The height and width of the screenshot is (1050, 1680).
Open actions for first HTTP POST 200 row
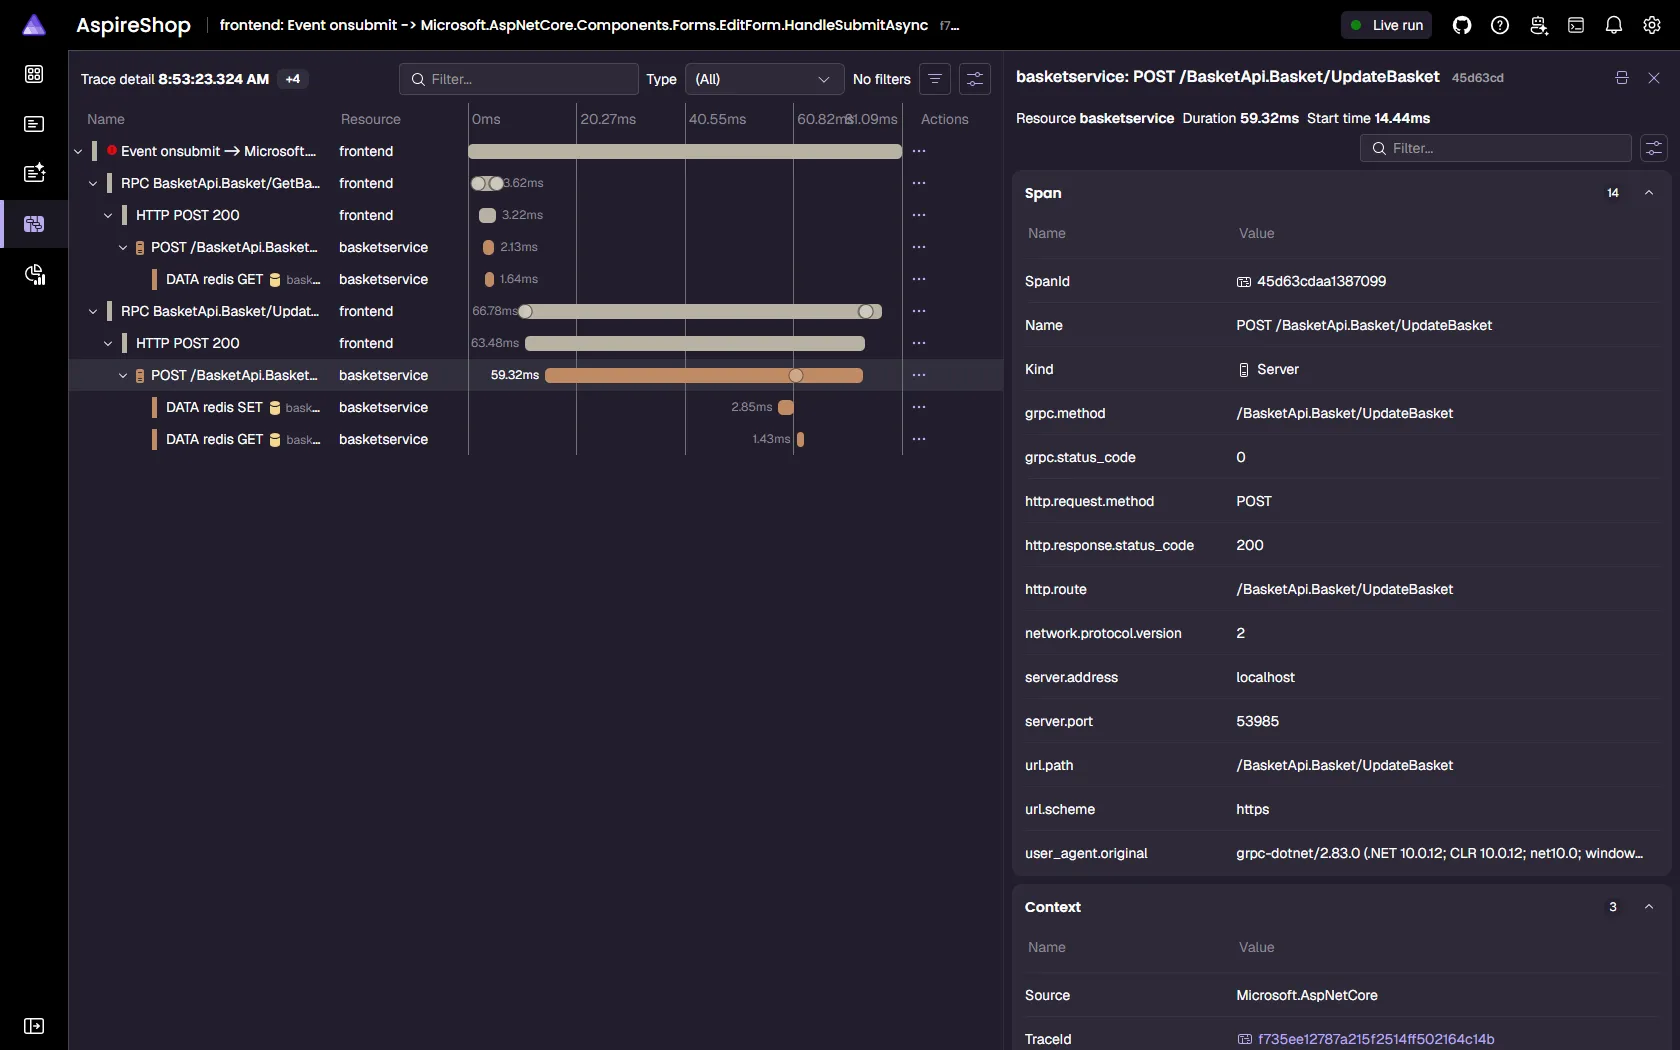(x=919, y=215)
